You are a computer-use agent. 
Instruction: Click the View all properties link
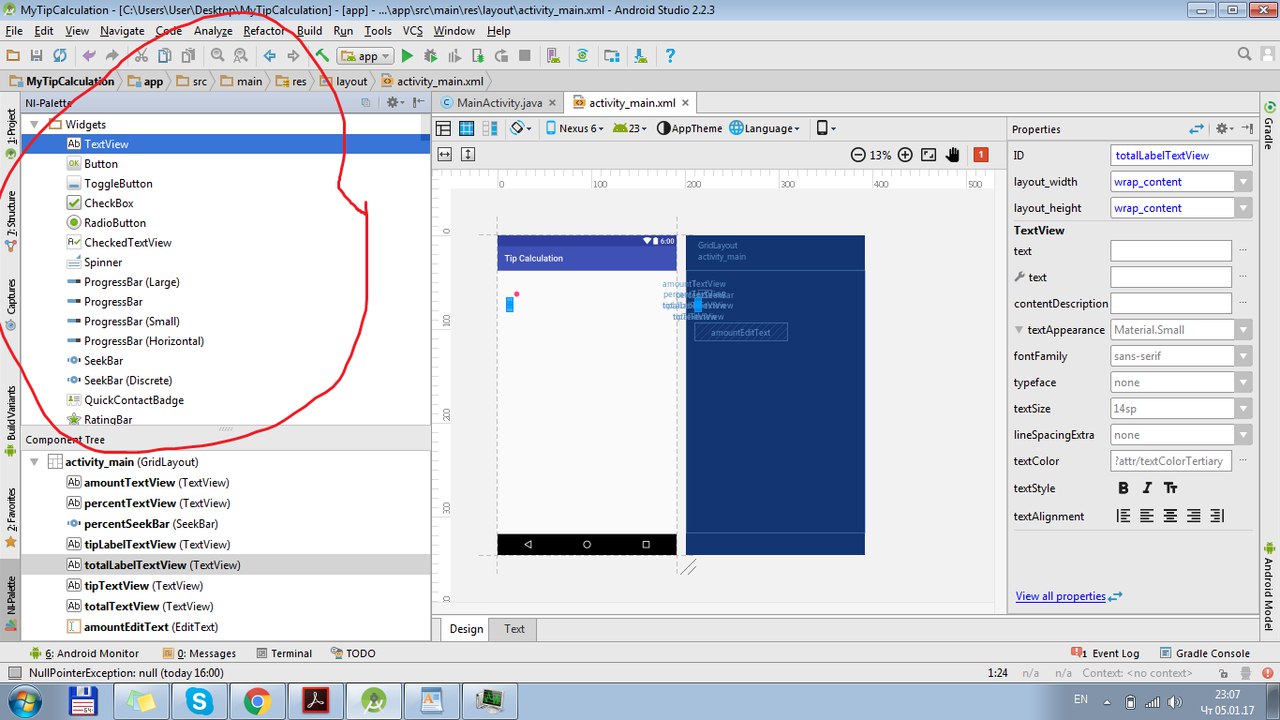[1060, 596]
